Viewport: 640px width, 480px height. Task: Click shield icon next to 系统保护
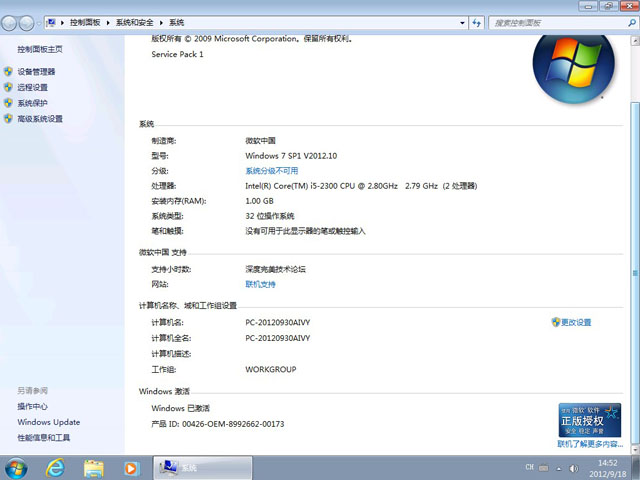tap(8, 102)
